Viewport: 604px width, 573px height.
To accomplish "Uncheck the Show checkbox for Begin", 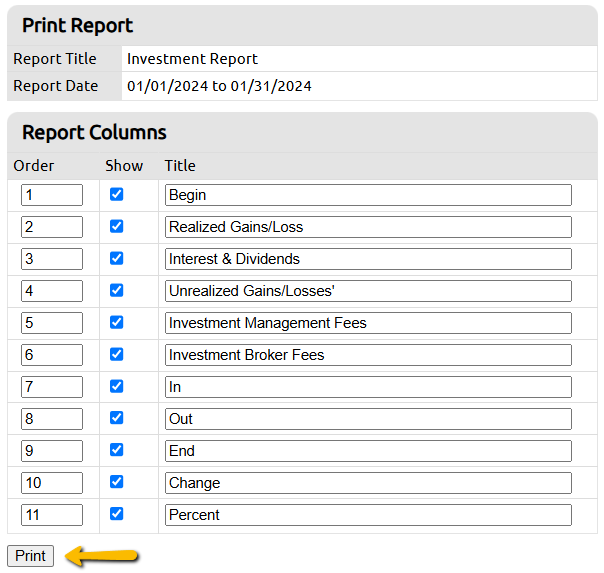I will 116,194.
